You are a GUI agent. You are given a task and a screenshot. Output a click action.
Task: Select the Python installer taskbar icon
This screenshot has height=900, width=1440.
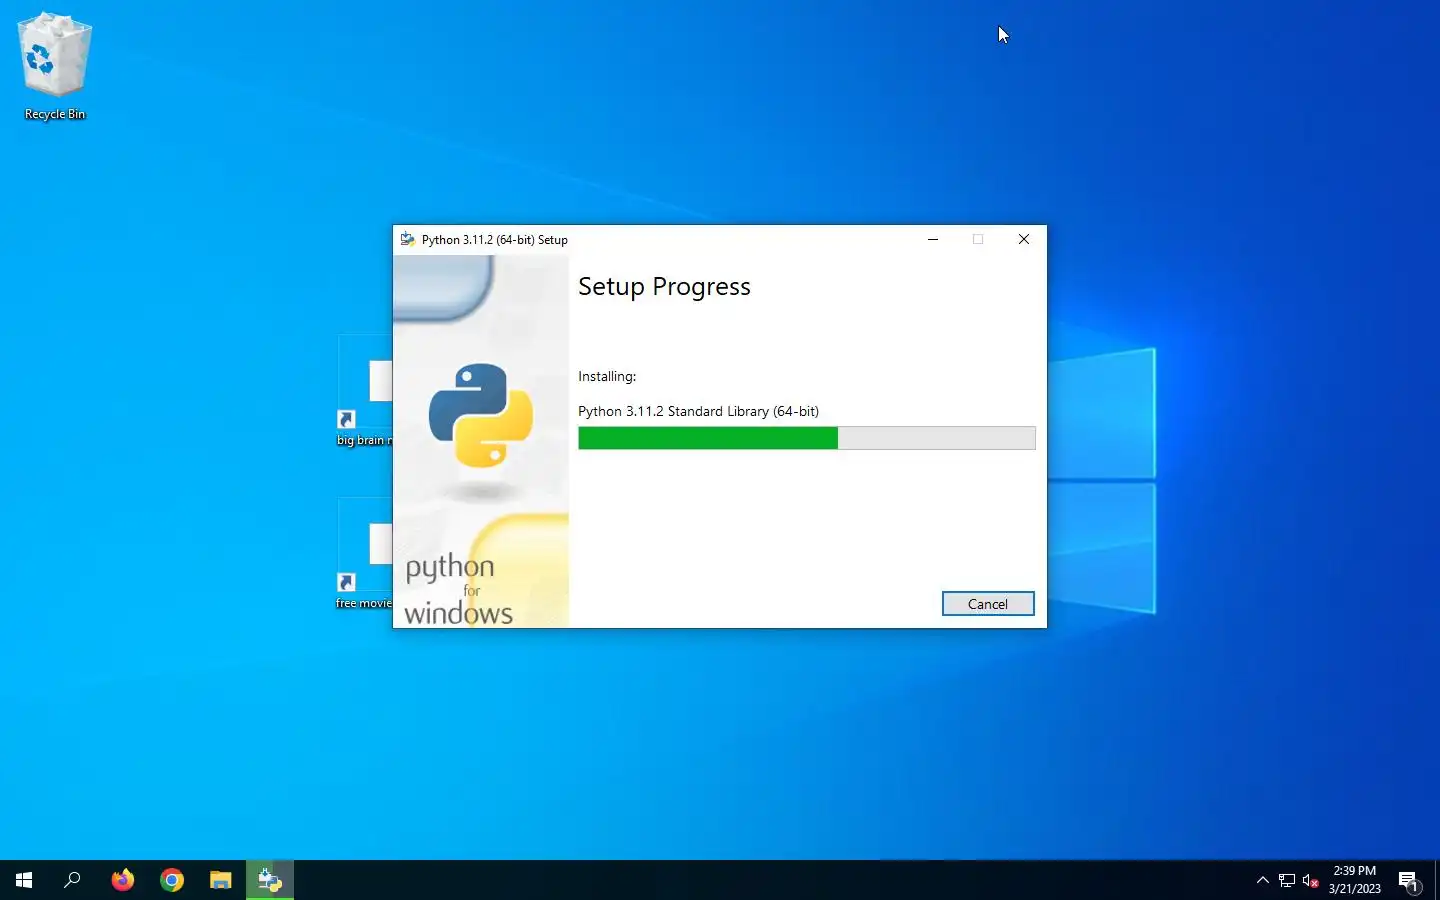(x=270, y=880)
